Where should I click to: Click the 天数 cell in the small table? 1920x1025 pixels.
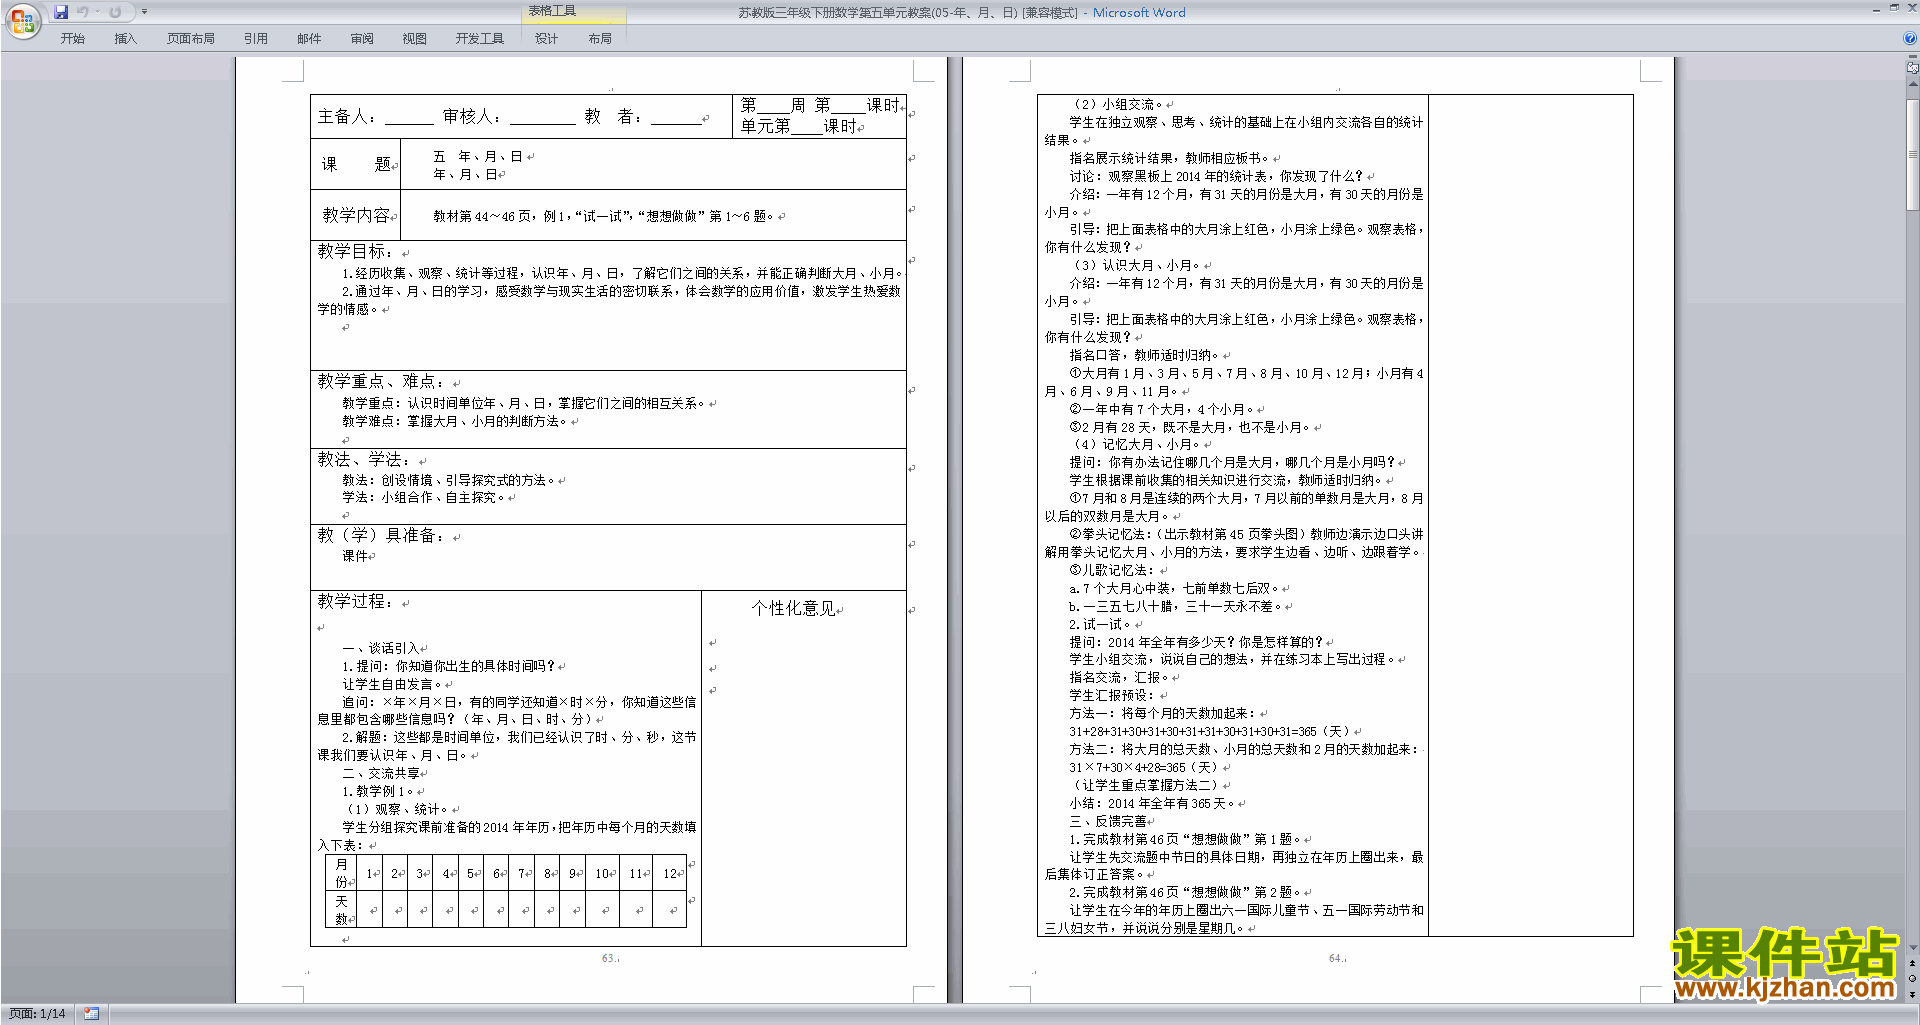point(341,910)
